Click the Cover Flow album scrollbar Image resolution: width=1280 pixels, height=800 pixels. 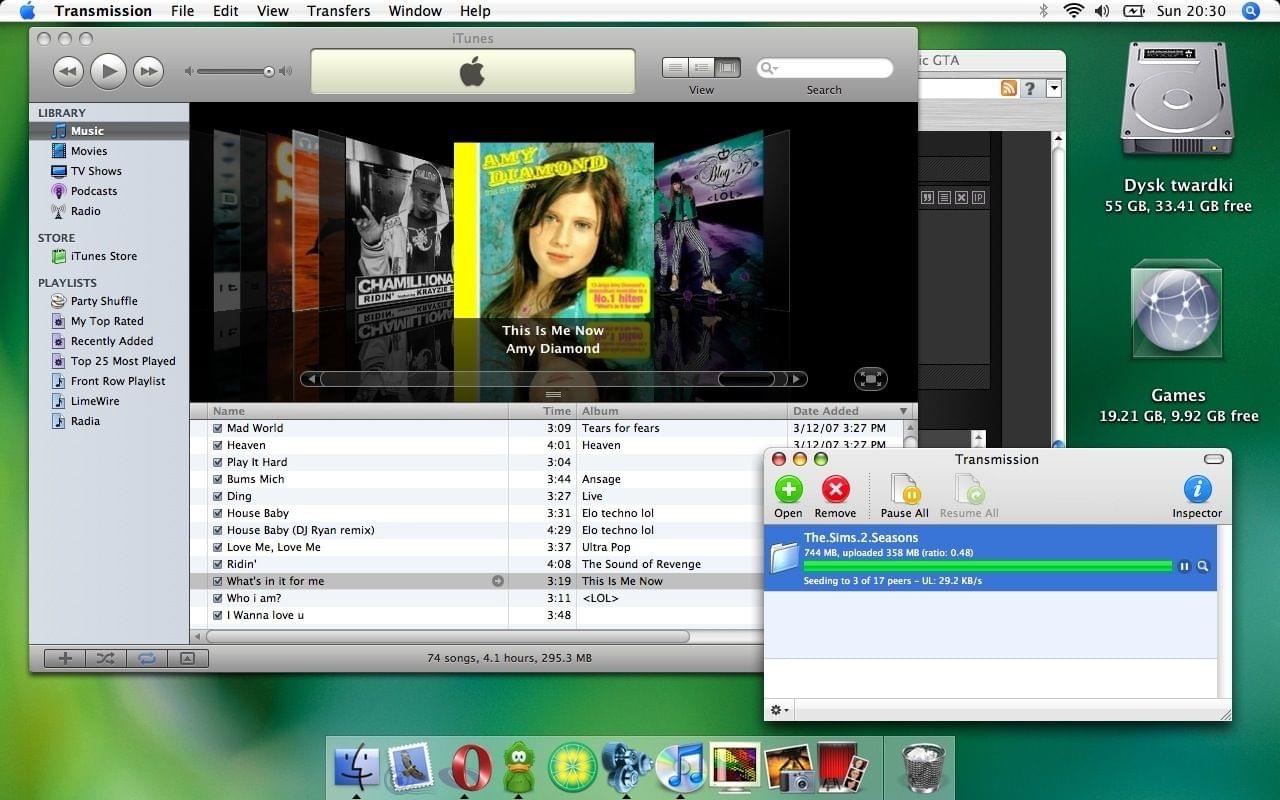pos(553,379)
